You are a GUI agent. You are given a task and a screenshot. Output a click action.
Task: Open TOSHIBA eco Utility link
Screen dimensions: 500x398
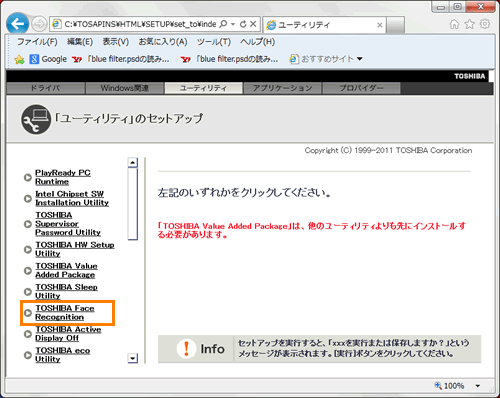(63, 355)
